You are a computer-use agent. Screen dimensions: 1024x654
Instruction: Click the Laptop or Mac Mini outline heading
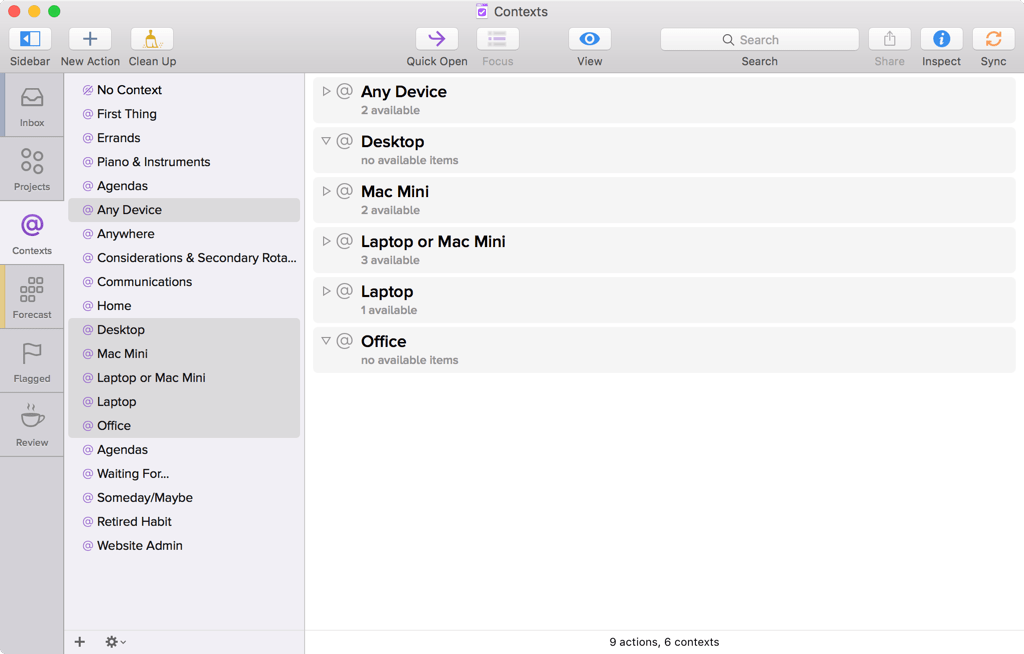point(433,242)
